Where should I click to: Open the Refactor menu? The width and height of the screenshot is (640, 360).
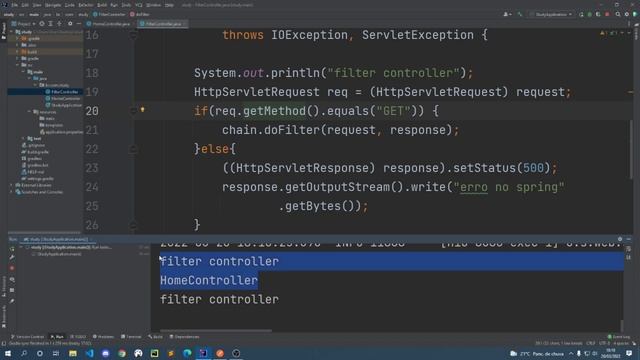[86, 5]
